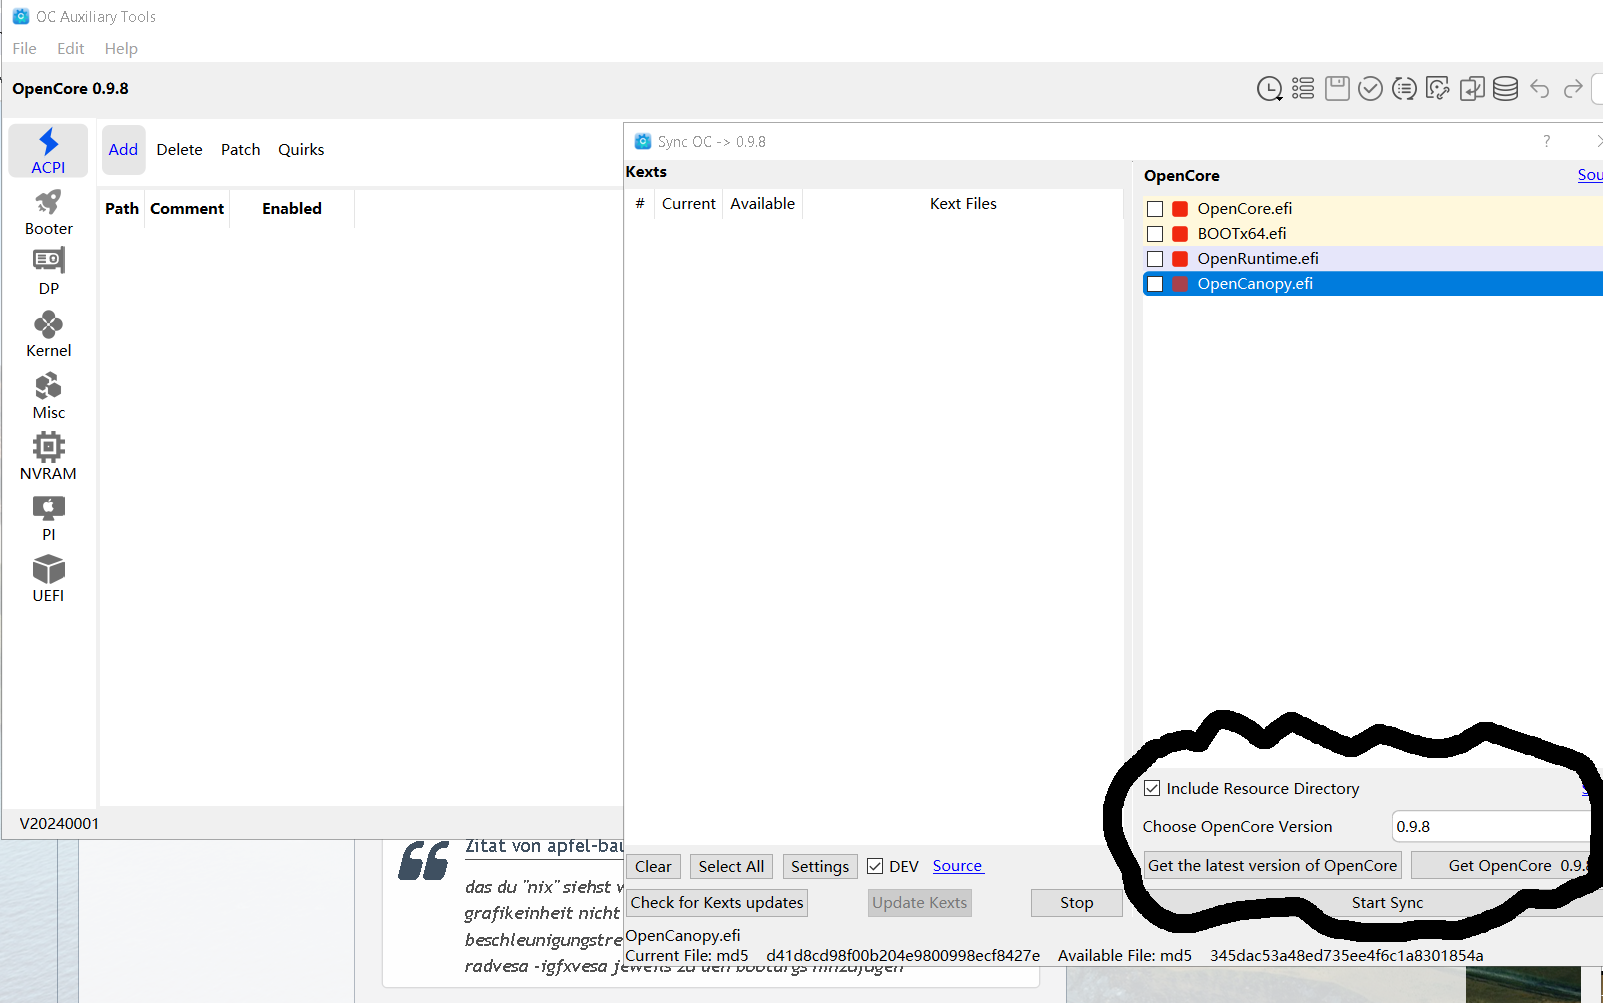1603x1003 pixels.
Task: Open the recent files clock dropdown
Action: point(1269,89)
